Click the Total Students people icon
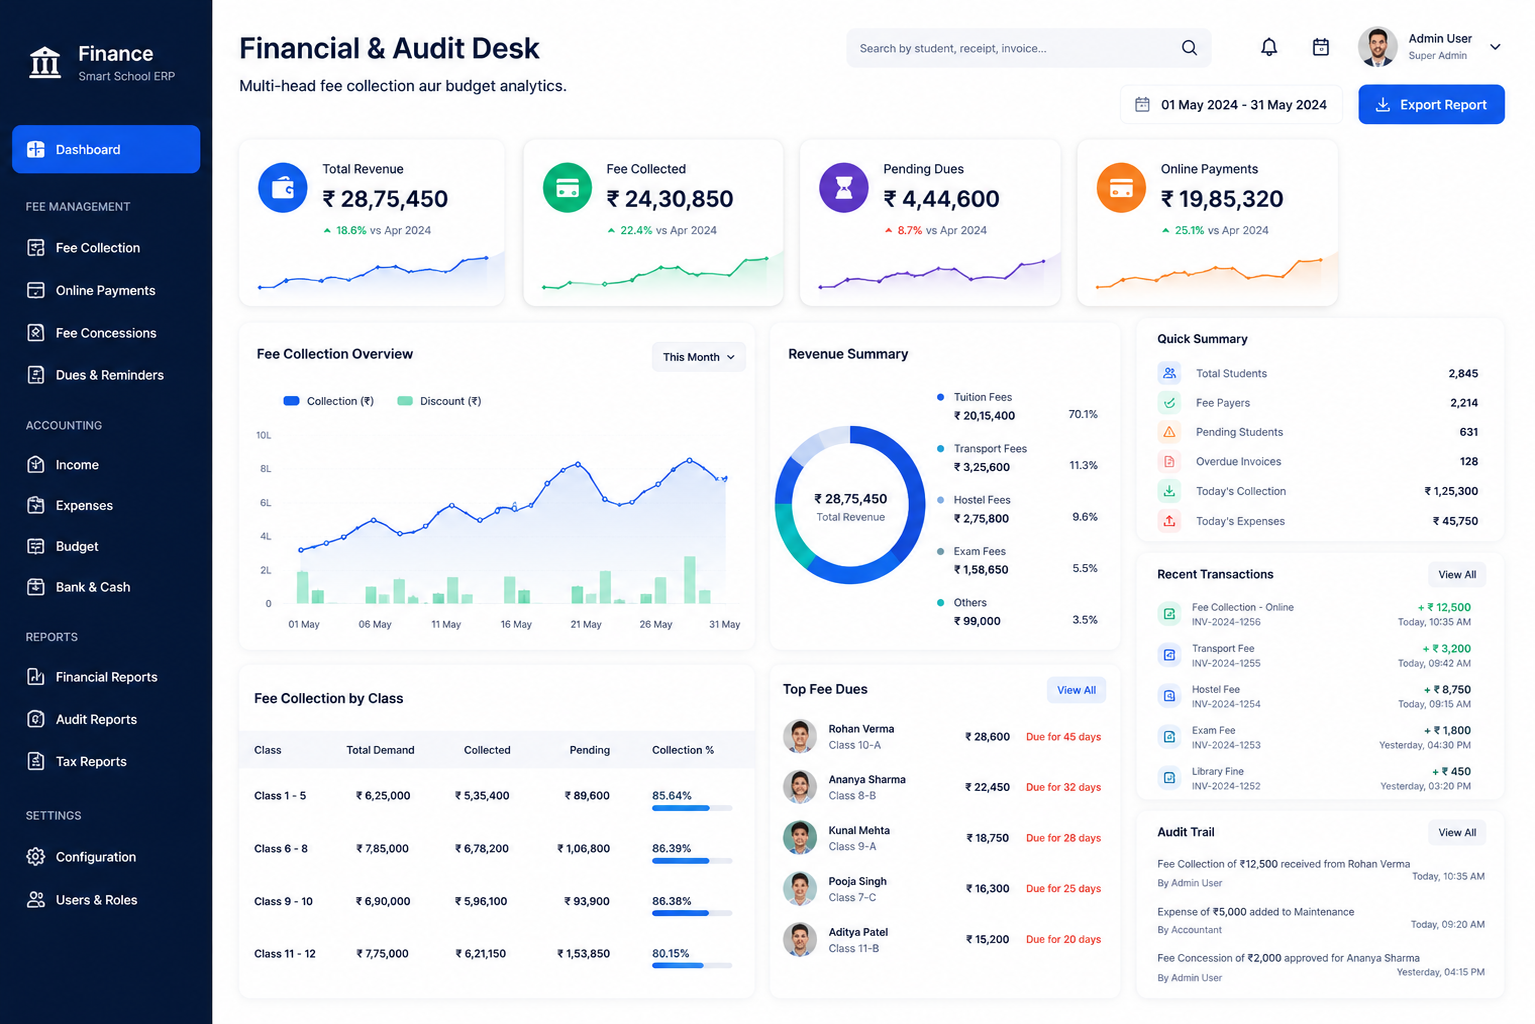Screen dimensions: 1535x1024 point(1169,373)
